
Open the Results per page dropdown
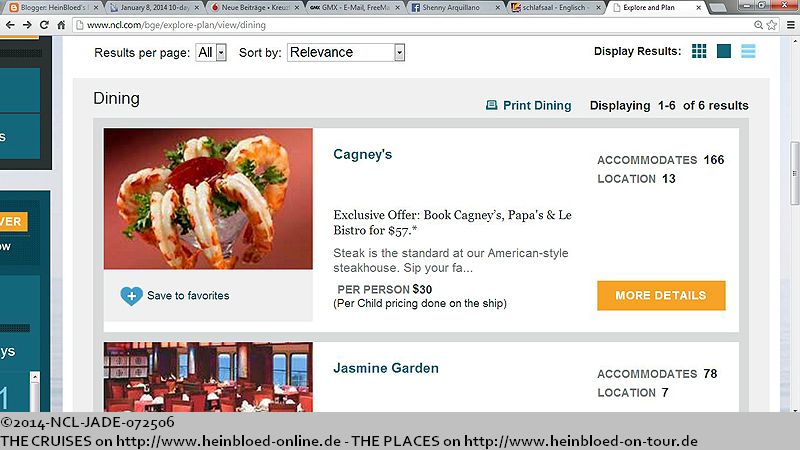(211, 53)
